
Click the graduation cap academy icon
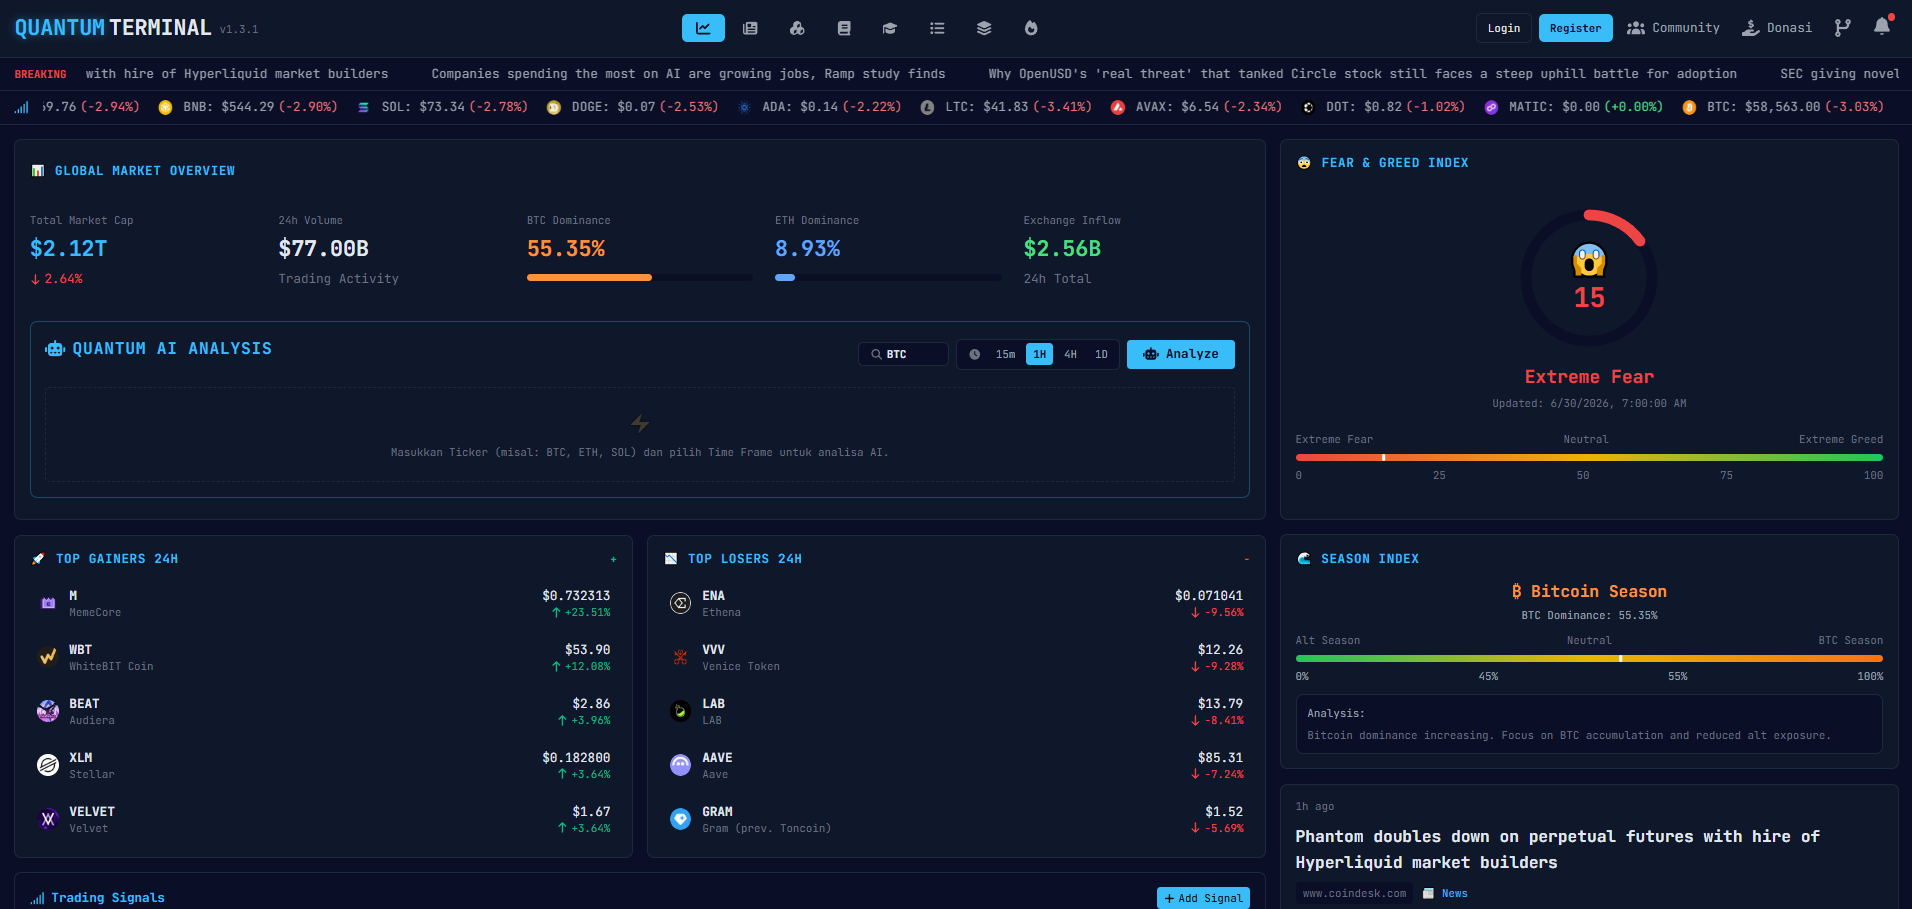click(x=889, y=28)
